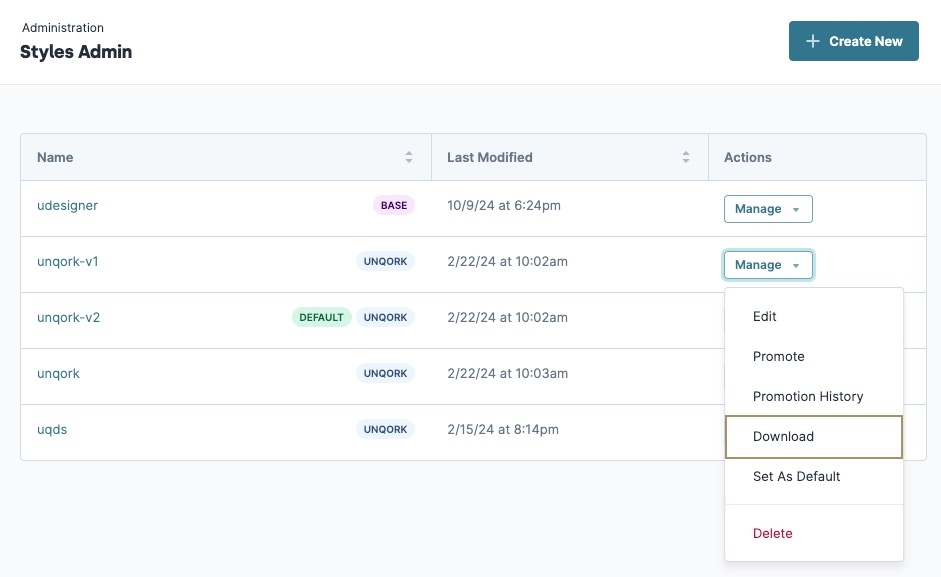The image size is (941, 577).
Task: Click the UNQORK badge on unqork-v1 row
Action: coord(385,261)
